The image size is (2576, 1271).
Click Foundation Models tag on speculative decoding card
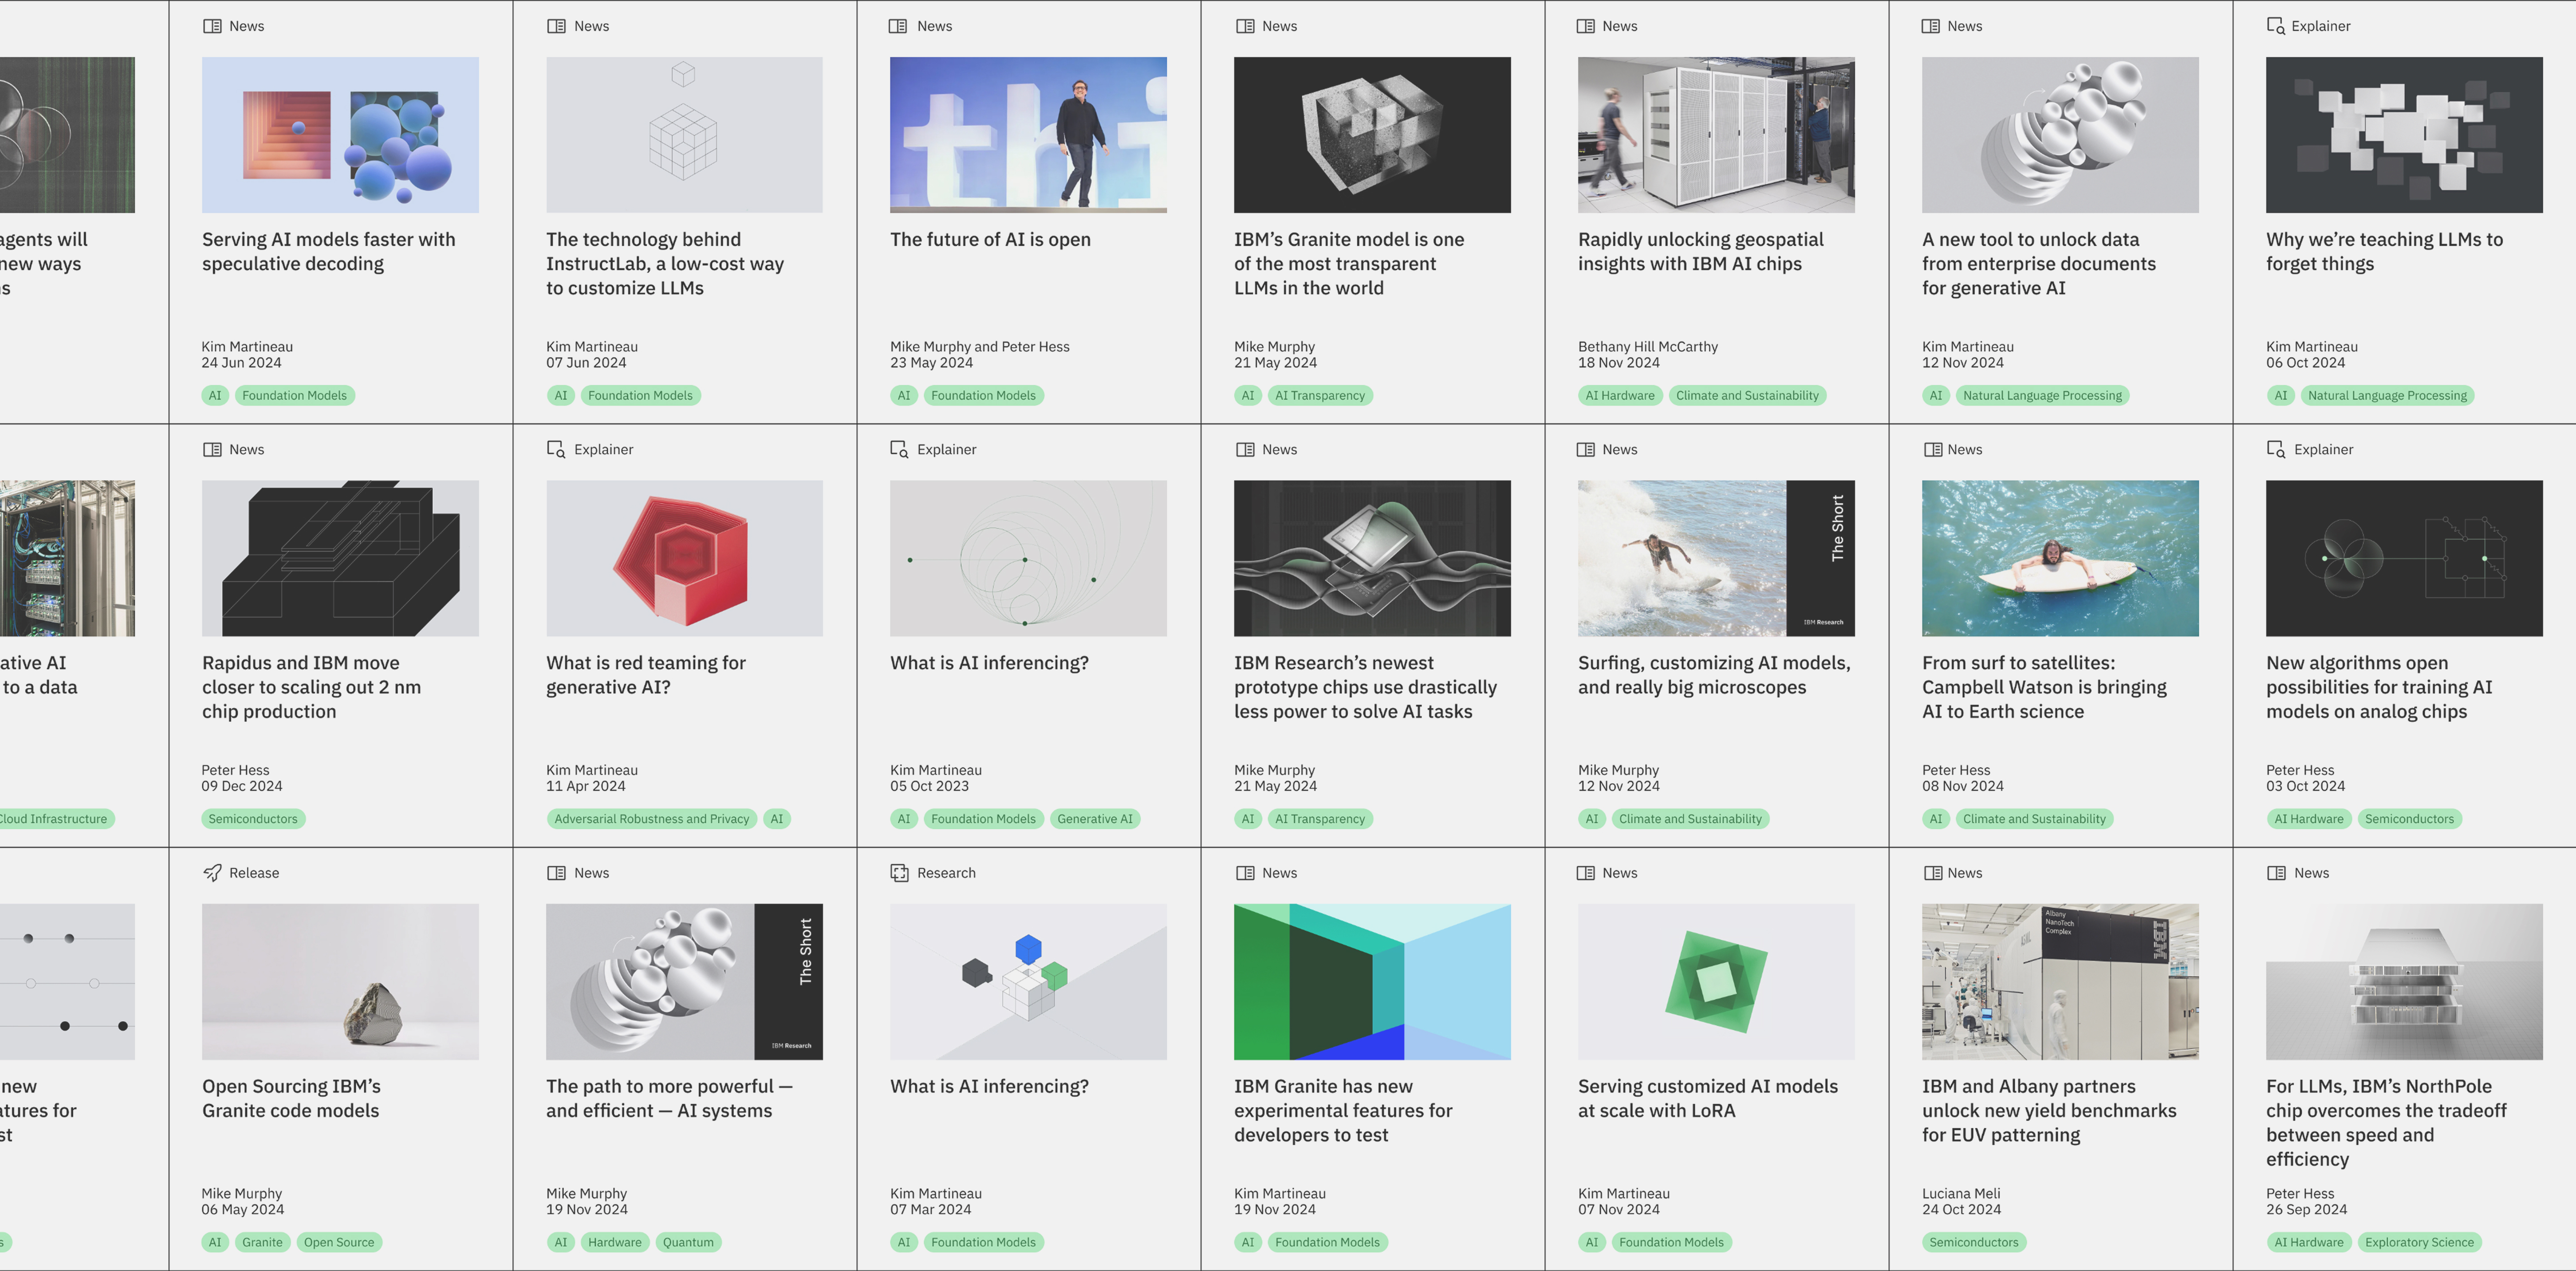tap(294, 396)
